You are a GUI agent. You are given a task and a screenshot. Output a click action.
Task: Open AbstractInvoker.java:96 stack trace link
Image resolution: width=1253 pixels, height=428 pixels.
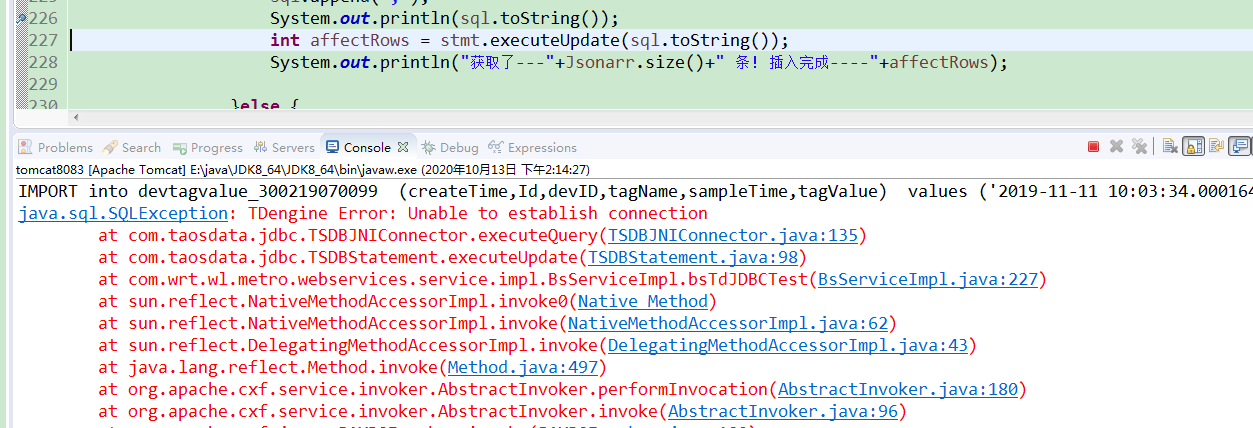783,411
